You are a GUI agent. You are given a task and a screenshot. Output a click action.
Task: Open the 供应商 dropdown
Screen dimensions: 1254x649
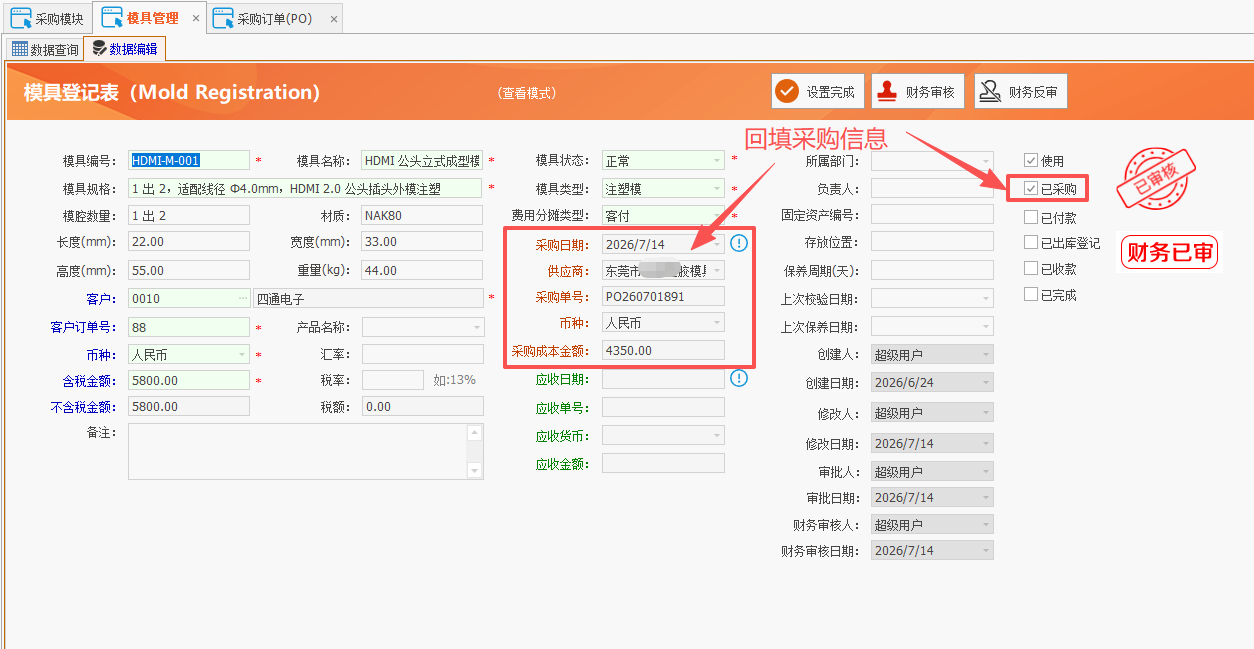(716, 270)
